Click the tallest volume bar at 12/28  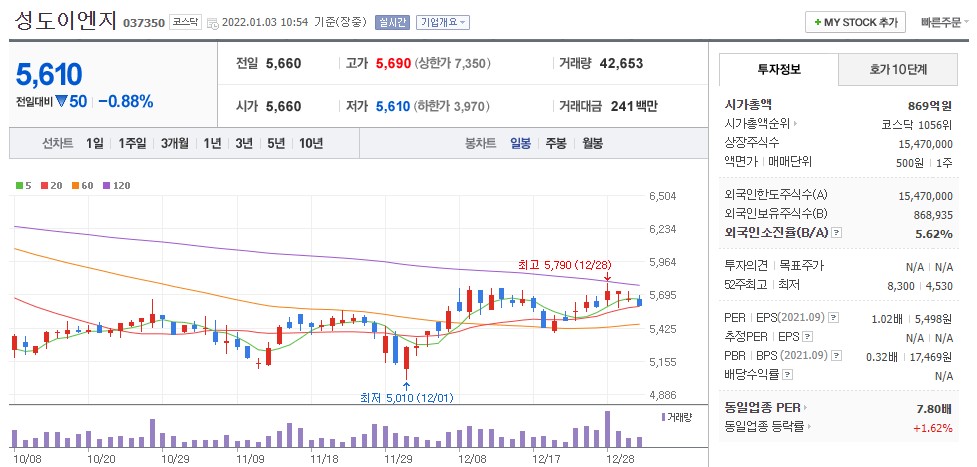(608, 429)
